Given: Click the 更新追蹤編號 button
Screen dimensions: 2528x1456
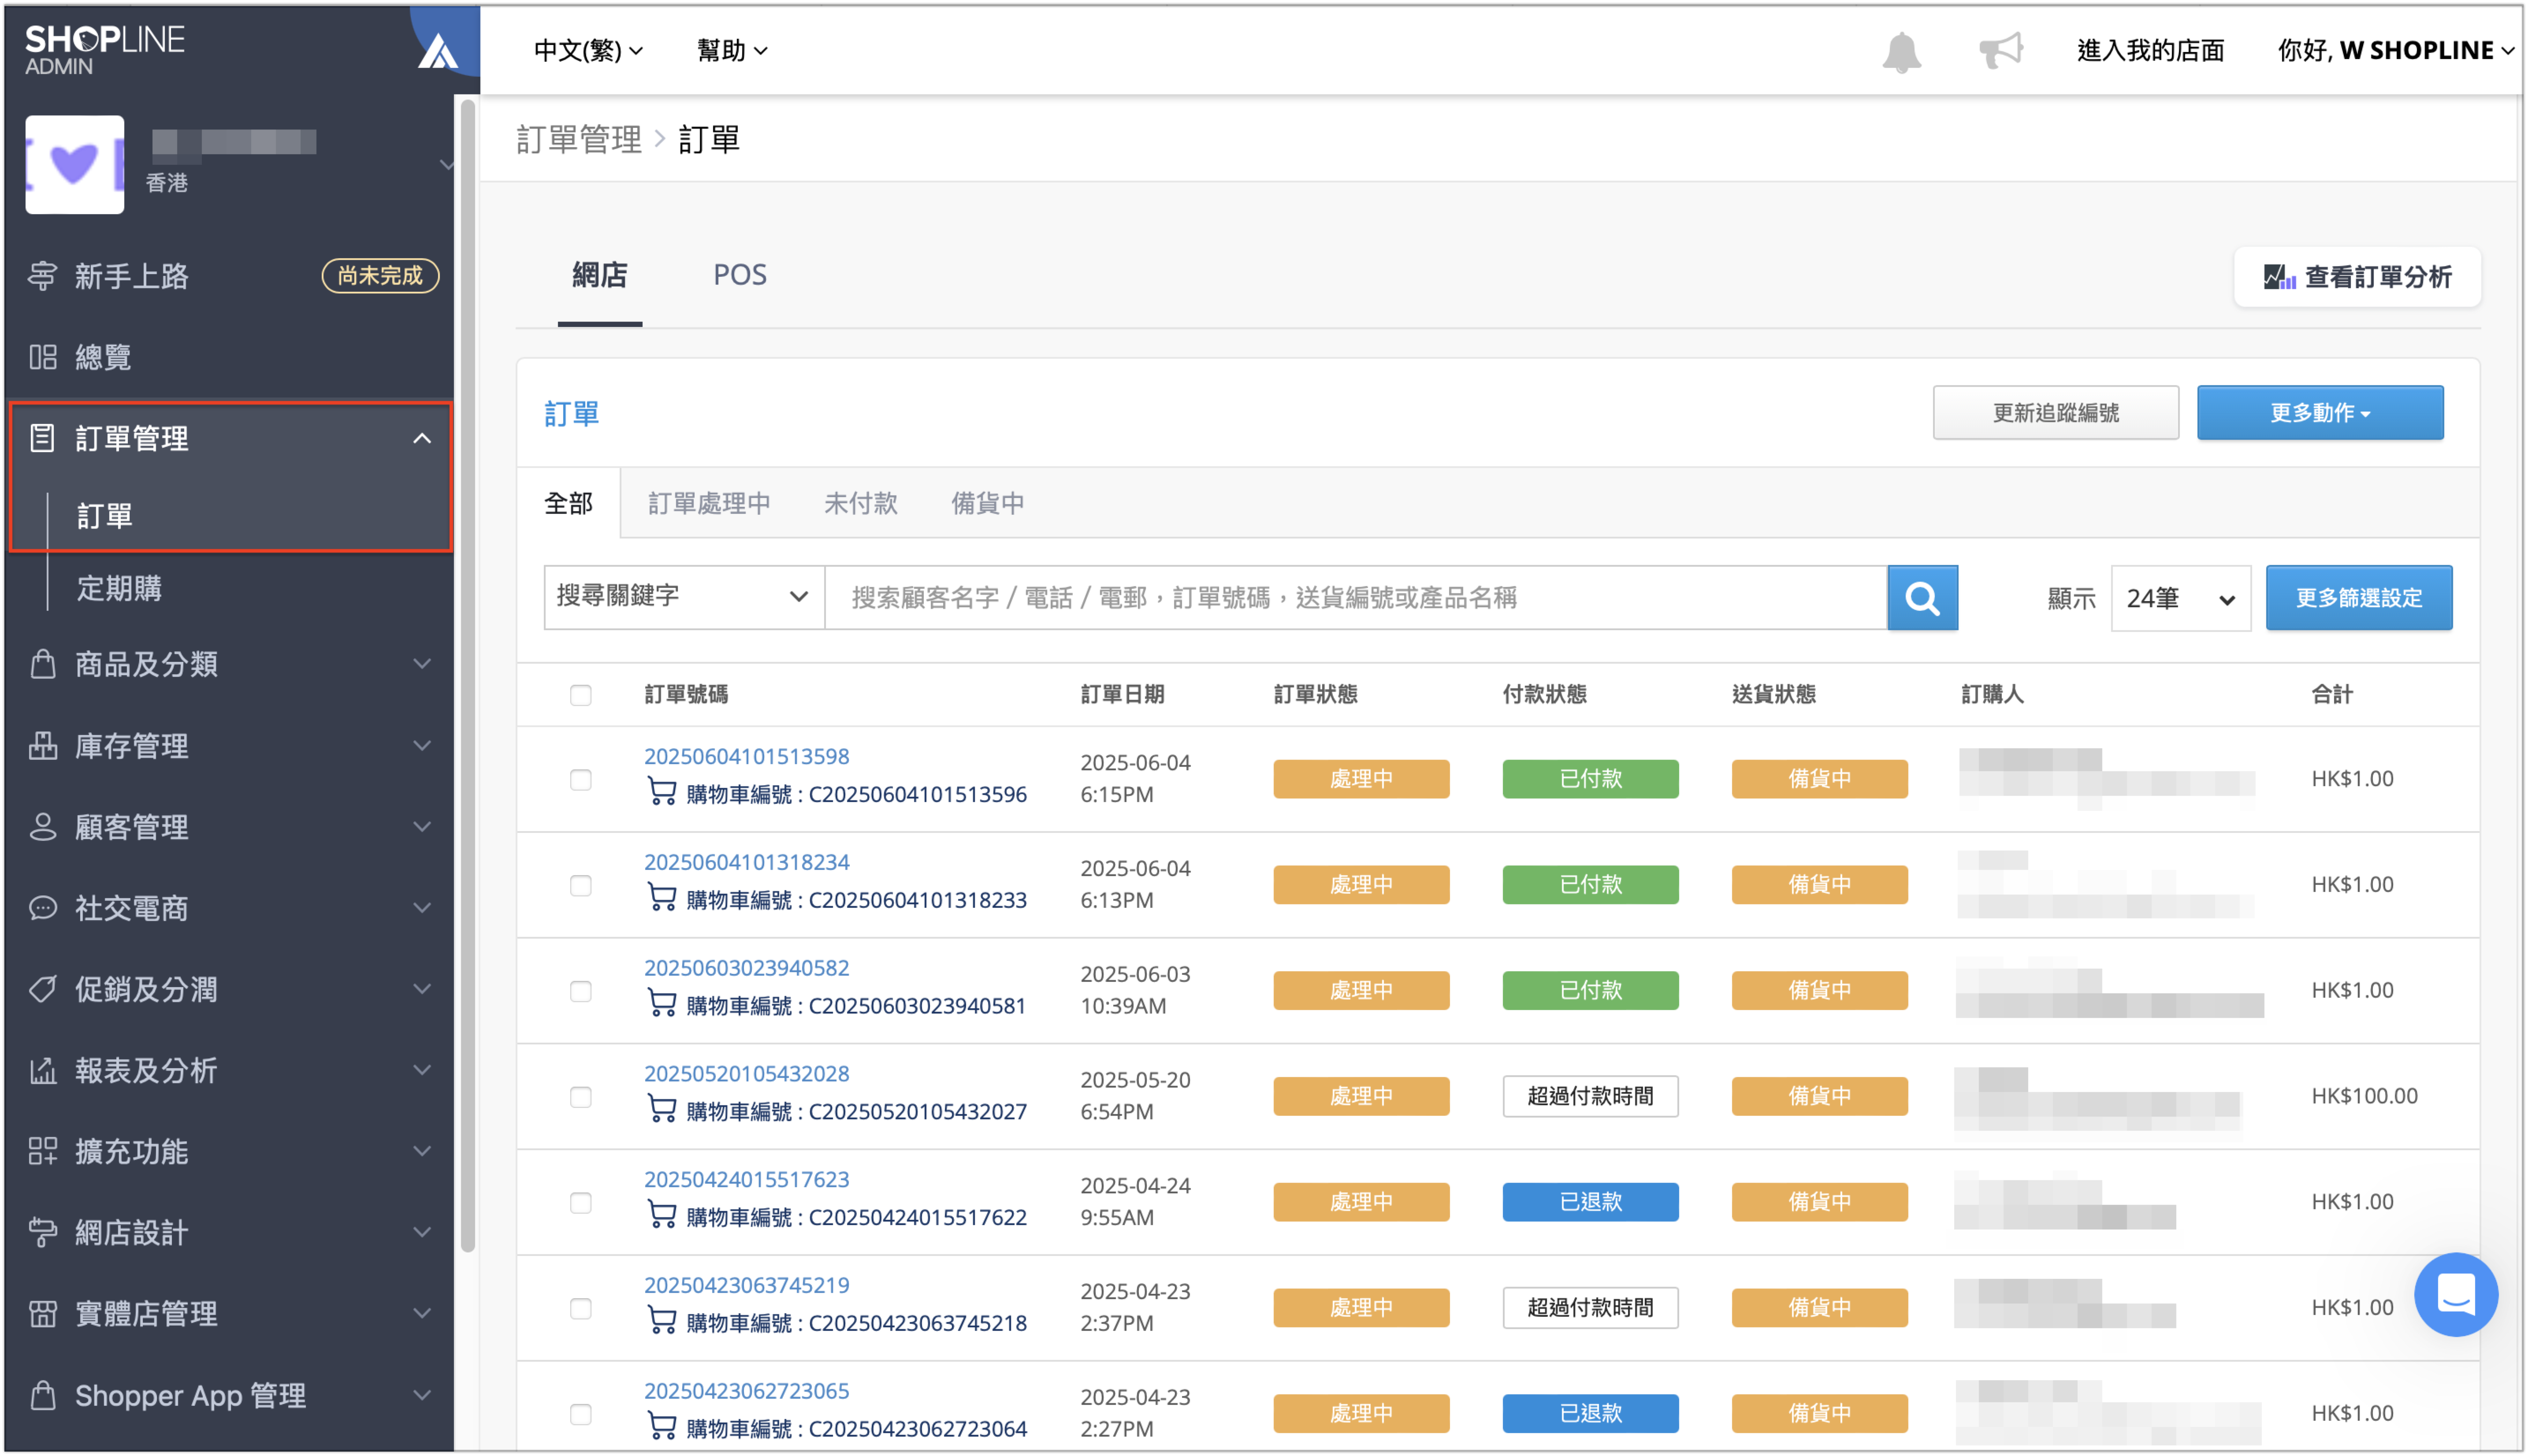Looking at the screenshot, I should [2055, 413].
